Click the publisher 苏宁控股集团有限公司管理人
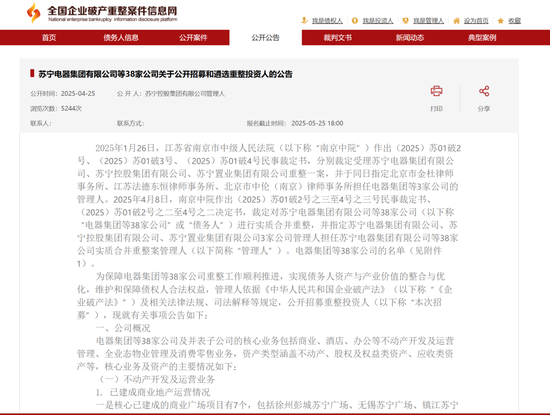Screen dimensions: 550x415 tap(185, 94)
